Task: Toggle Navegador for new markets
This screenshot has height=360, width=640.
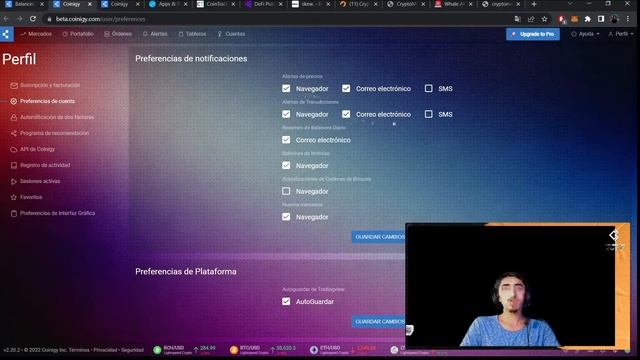Action: (286, 217)
